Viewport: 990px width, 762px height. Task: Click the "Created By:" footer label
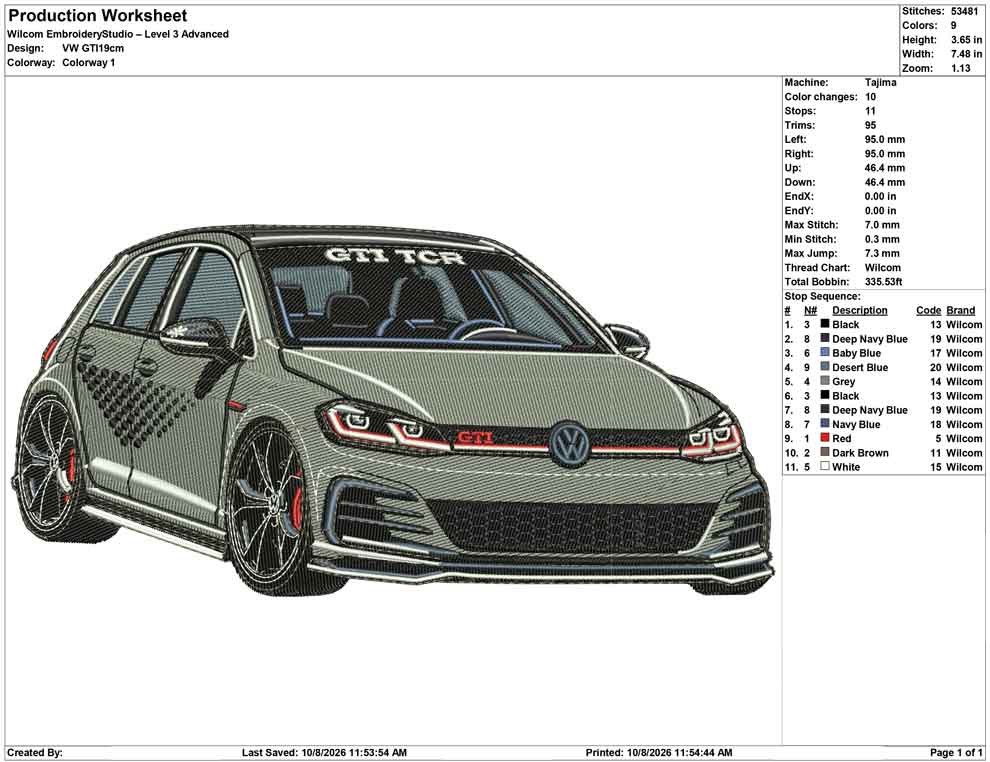tap(35, 752)
